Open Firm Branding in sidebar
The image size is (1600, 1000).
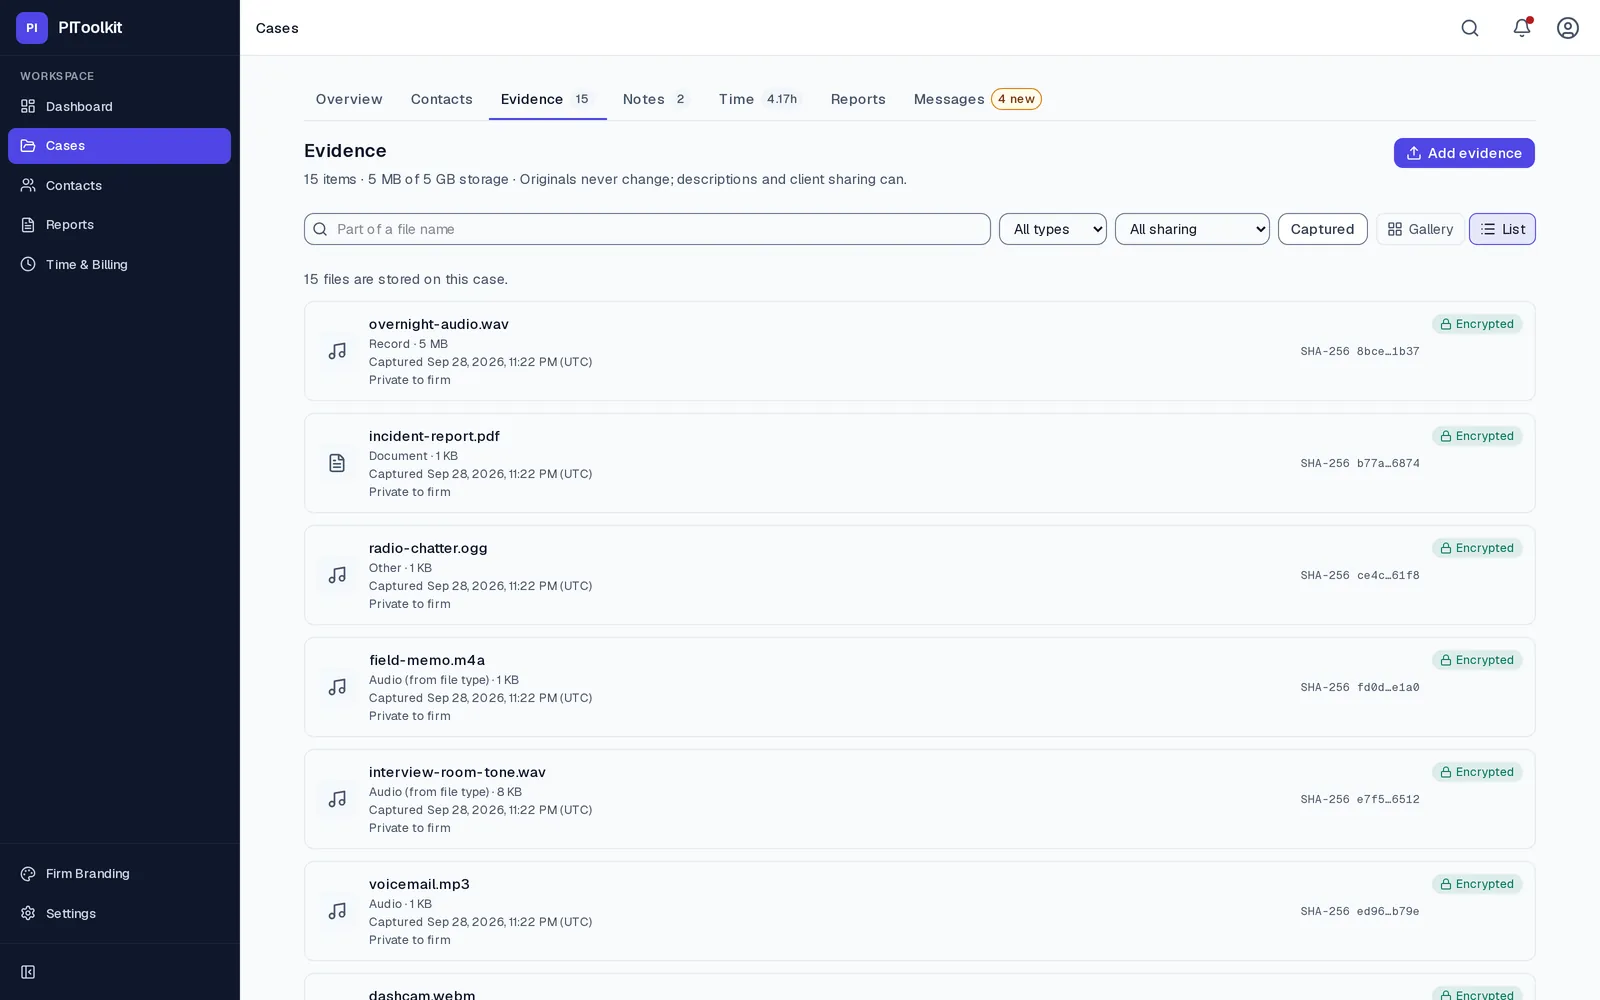pos(119,873)
